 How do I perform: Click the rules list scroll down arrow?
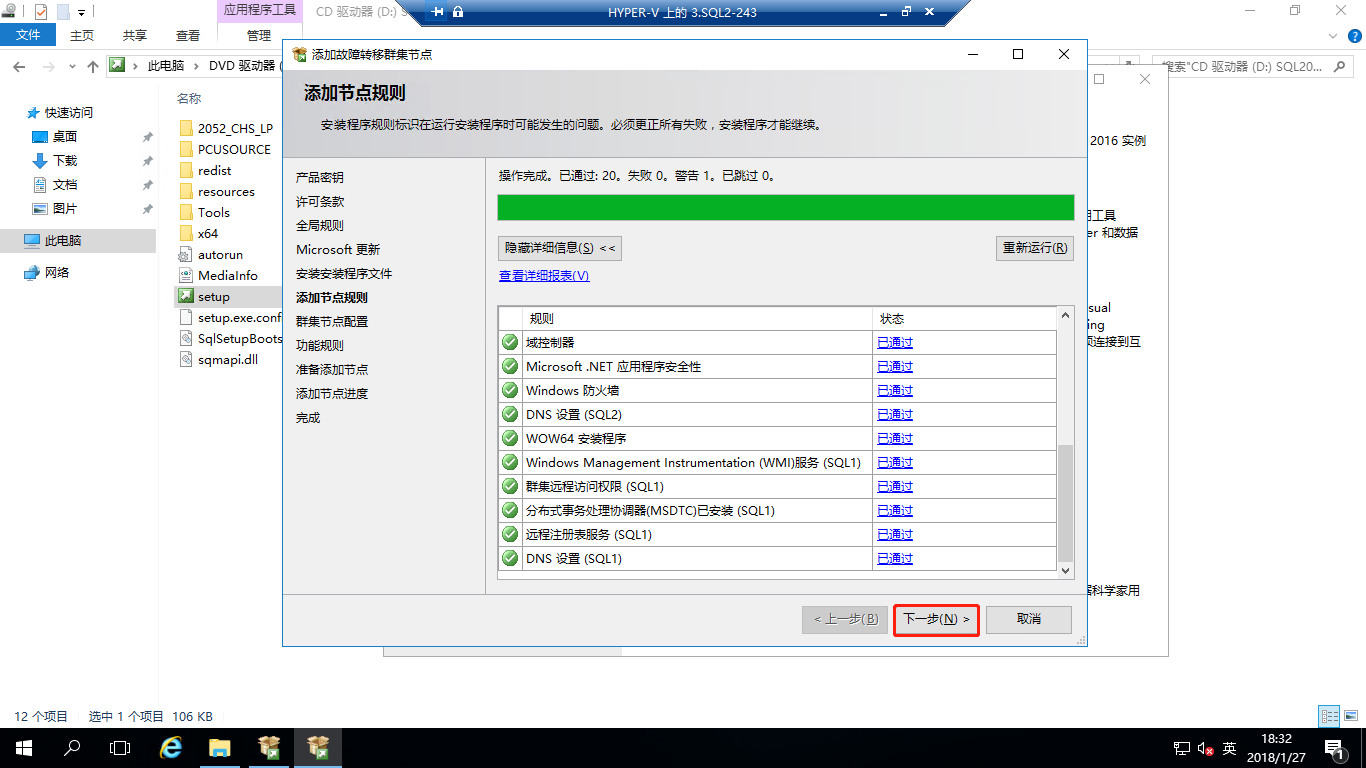1065,570
